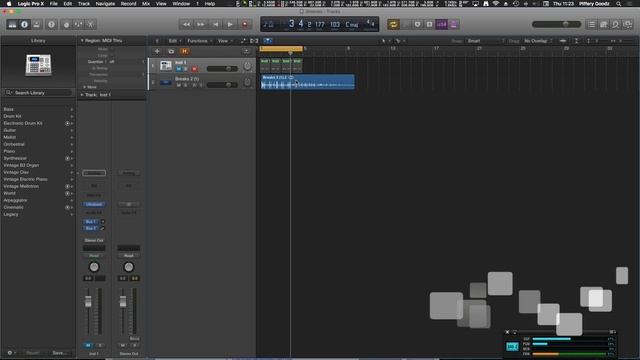
Task: Open List Editors button
Action: coord(592,24)
